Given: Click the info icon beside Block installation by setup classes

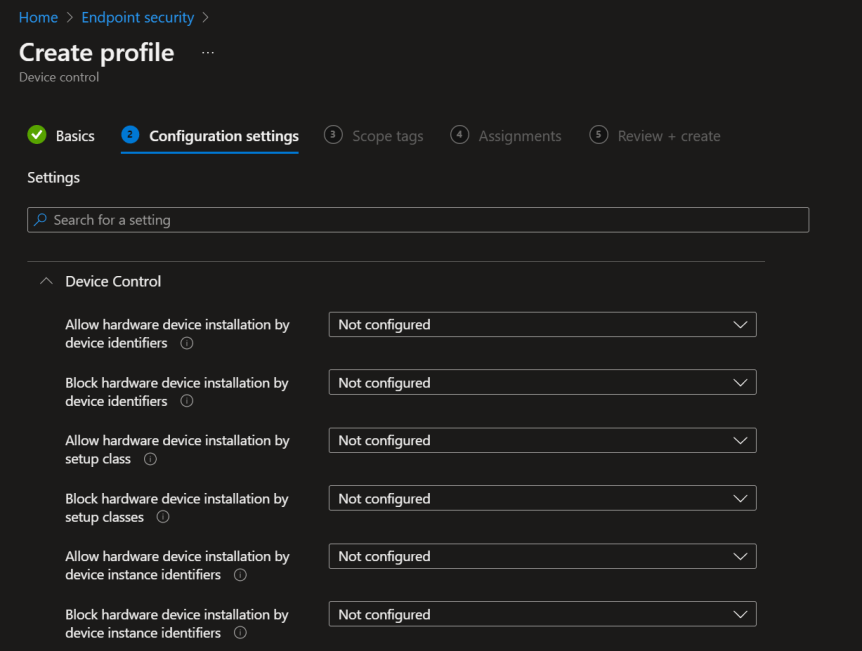Looking at the screenshot, I should point(162,518).
